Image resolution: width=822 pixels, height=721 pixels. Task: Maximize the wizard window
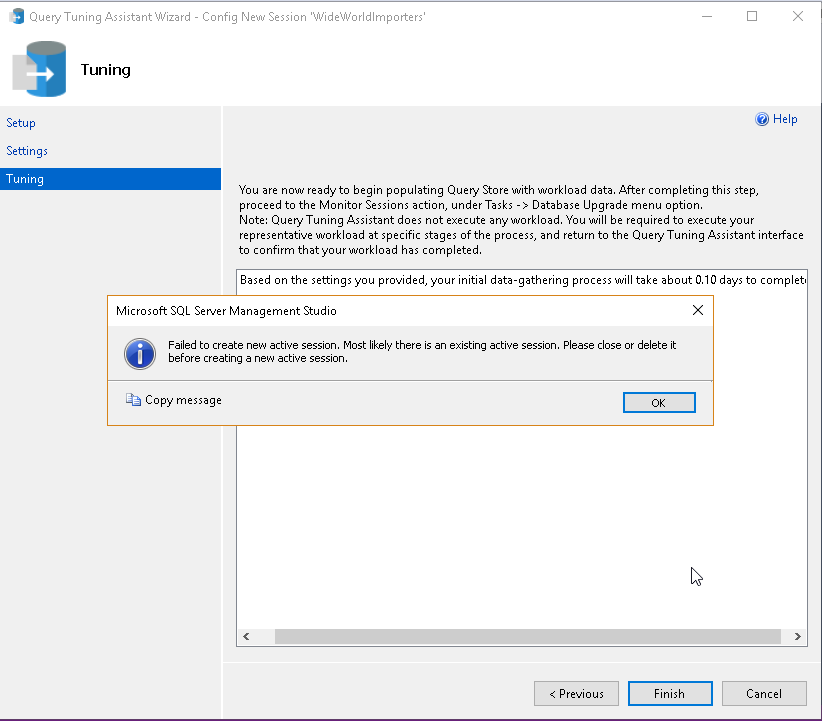click(x=752, y=16)
